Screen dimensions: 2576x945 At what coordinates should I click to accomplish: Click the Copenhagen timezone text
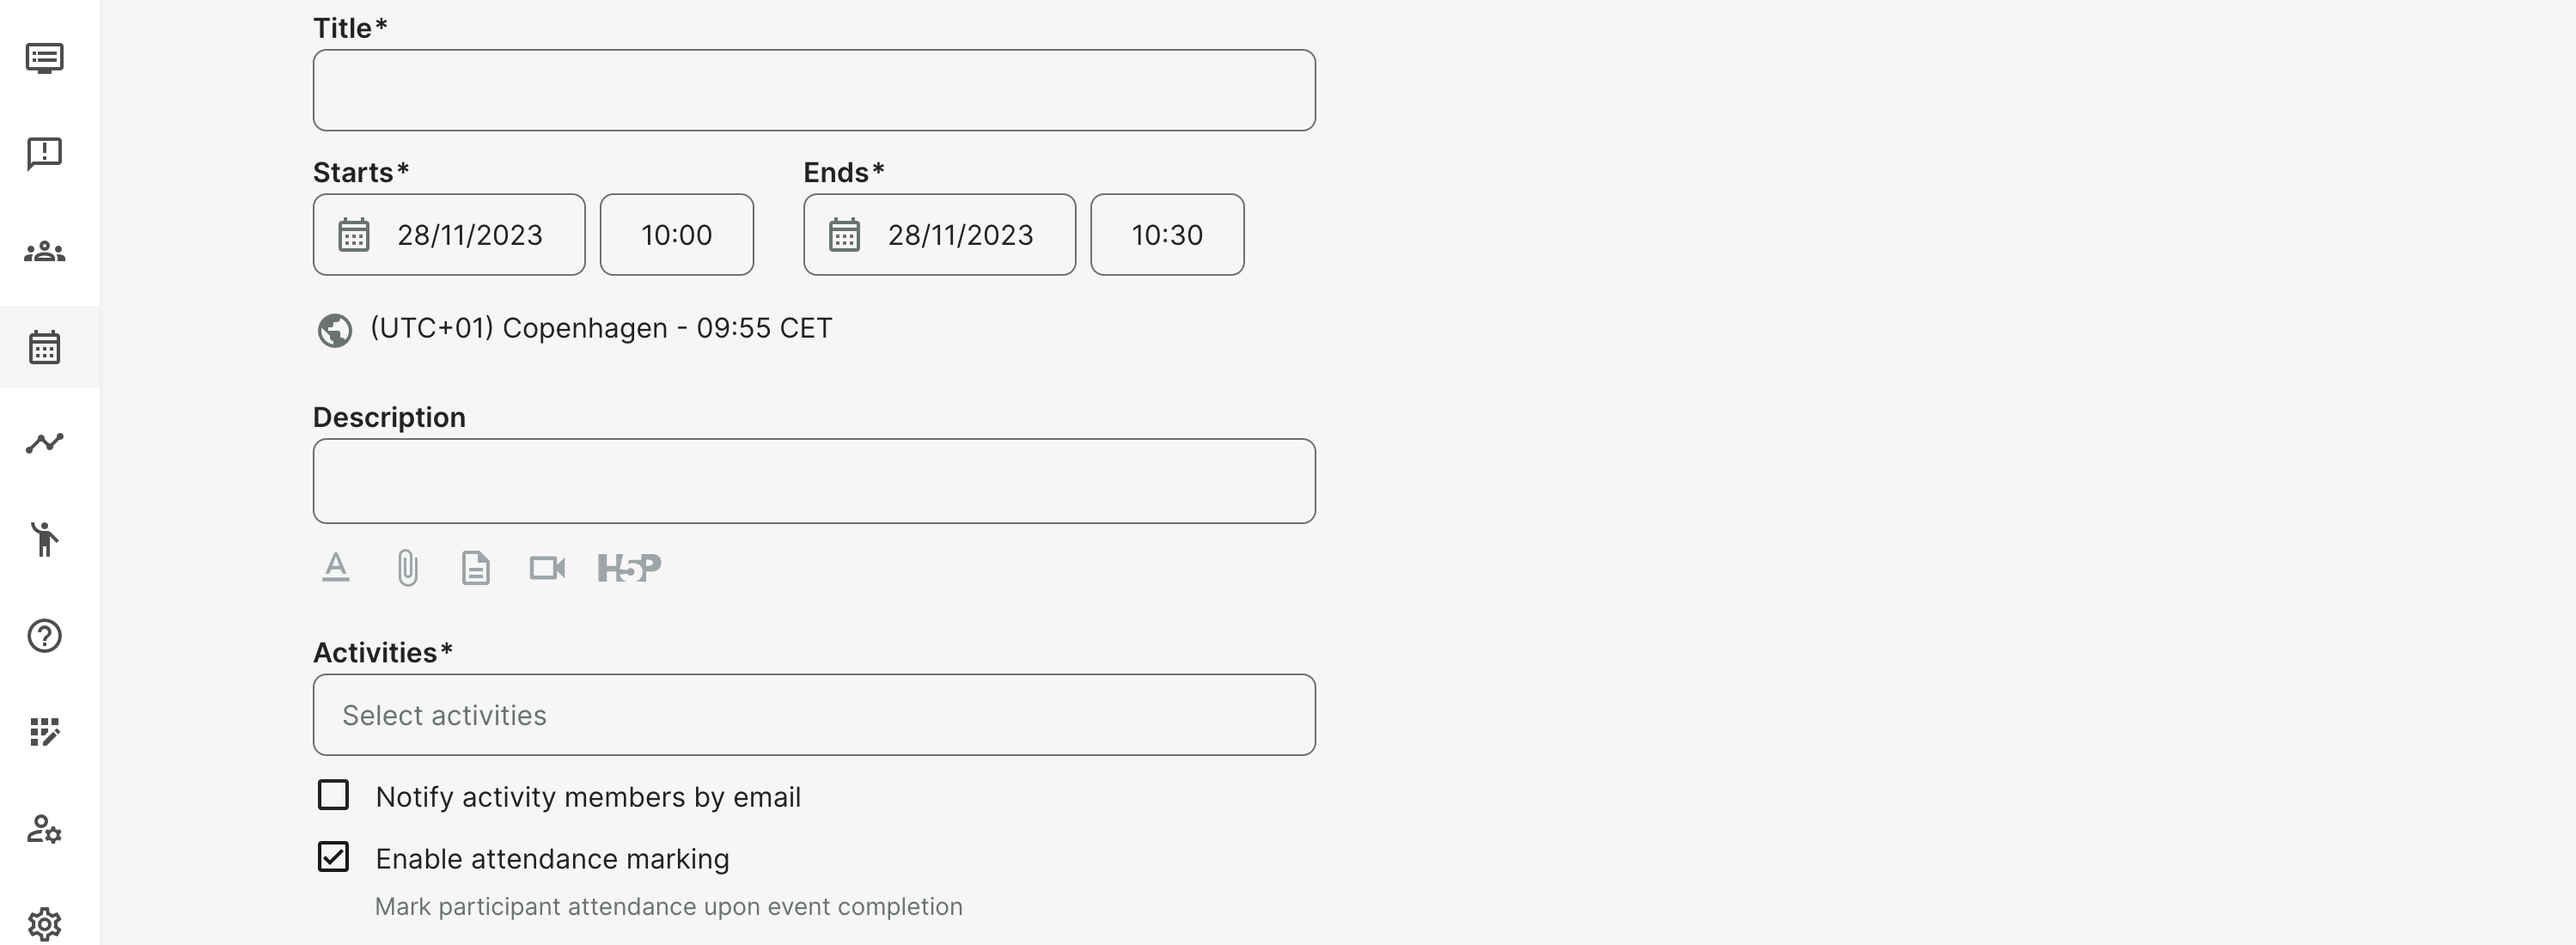[600, 328]
